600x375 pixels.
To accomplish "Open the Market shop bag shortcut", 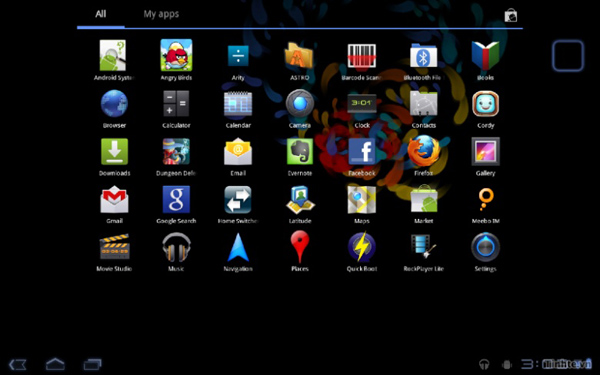I will (x=510, y=15).
